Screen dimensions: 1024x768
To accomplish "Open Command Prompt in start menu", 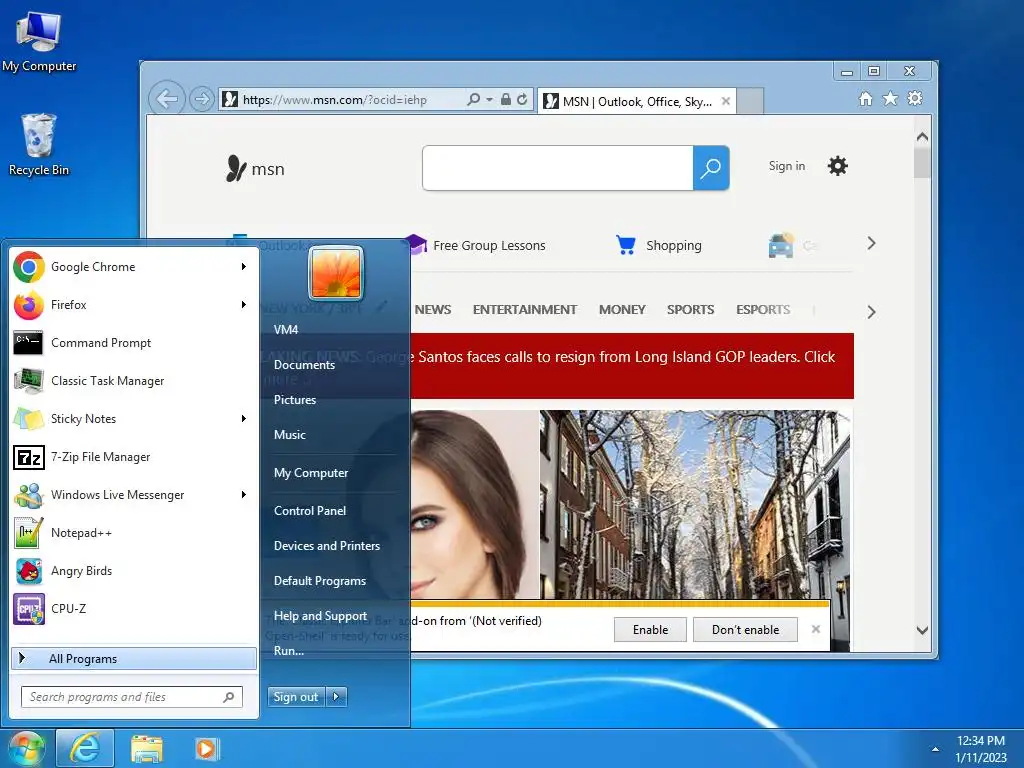I will [x=133, y=342].
